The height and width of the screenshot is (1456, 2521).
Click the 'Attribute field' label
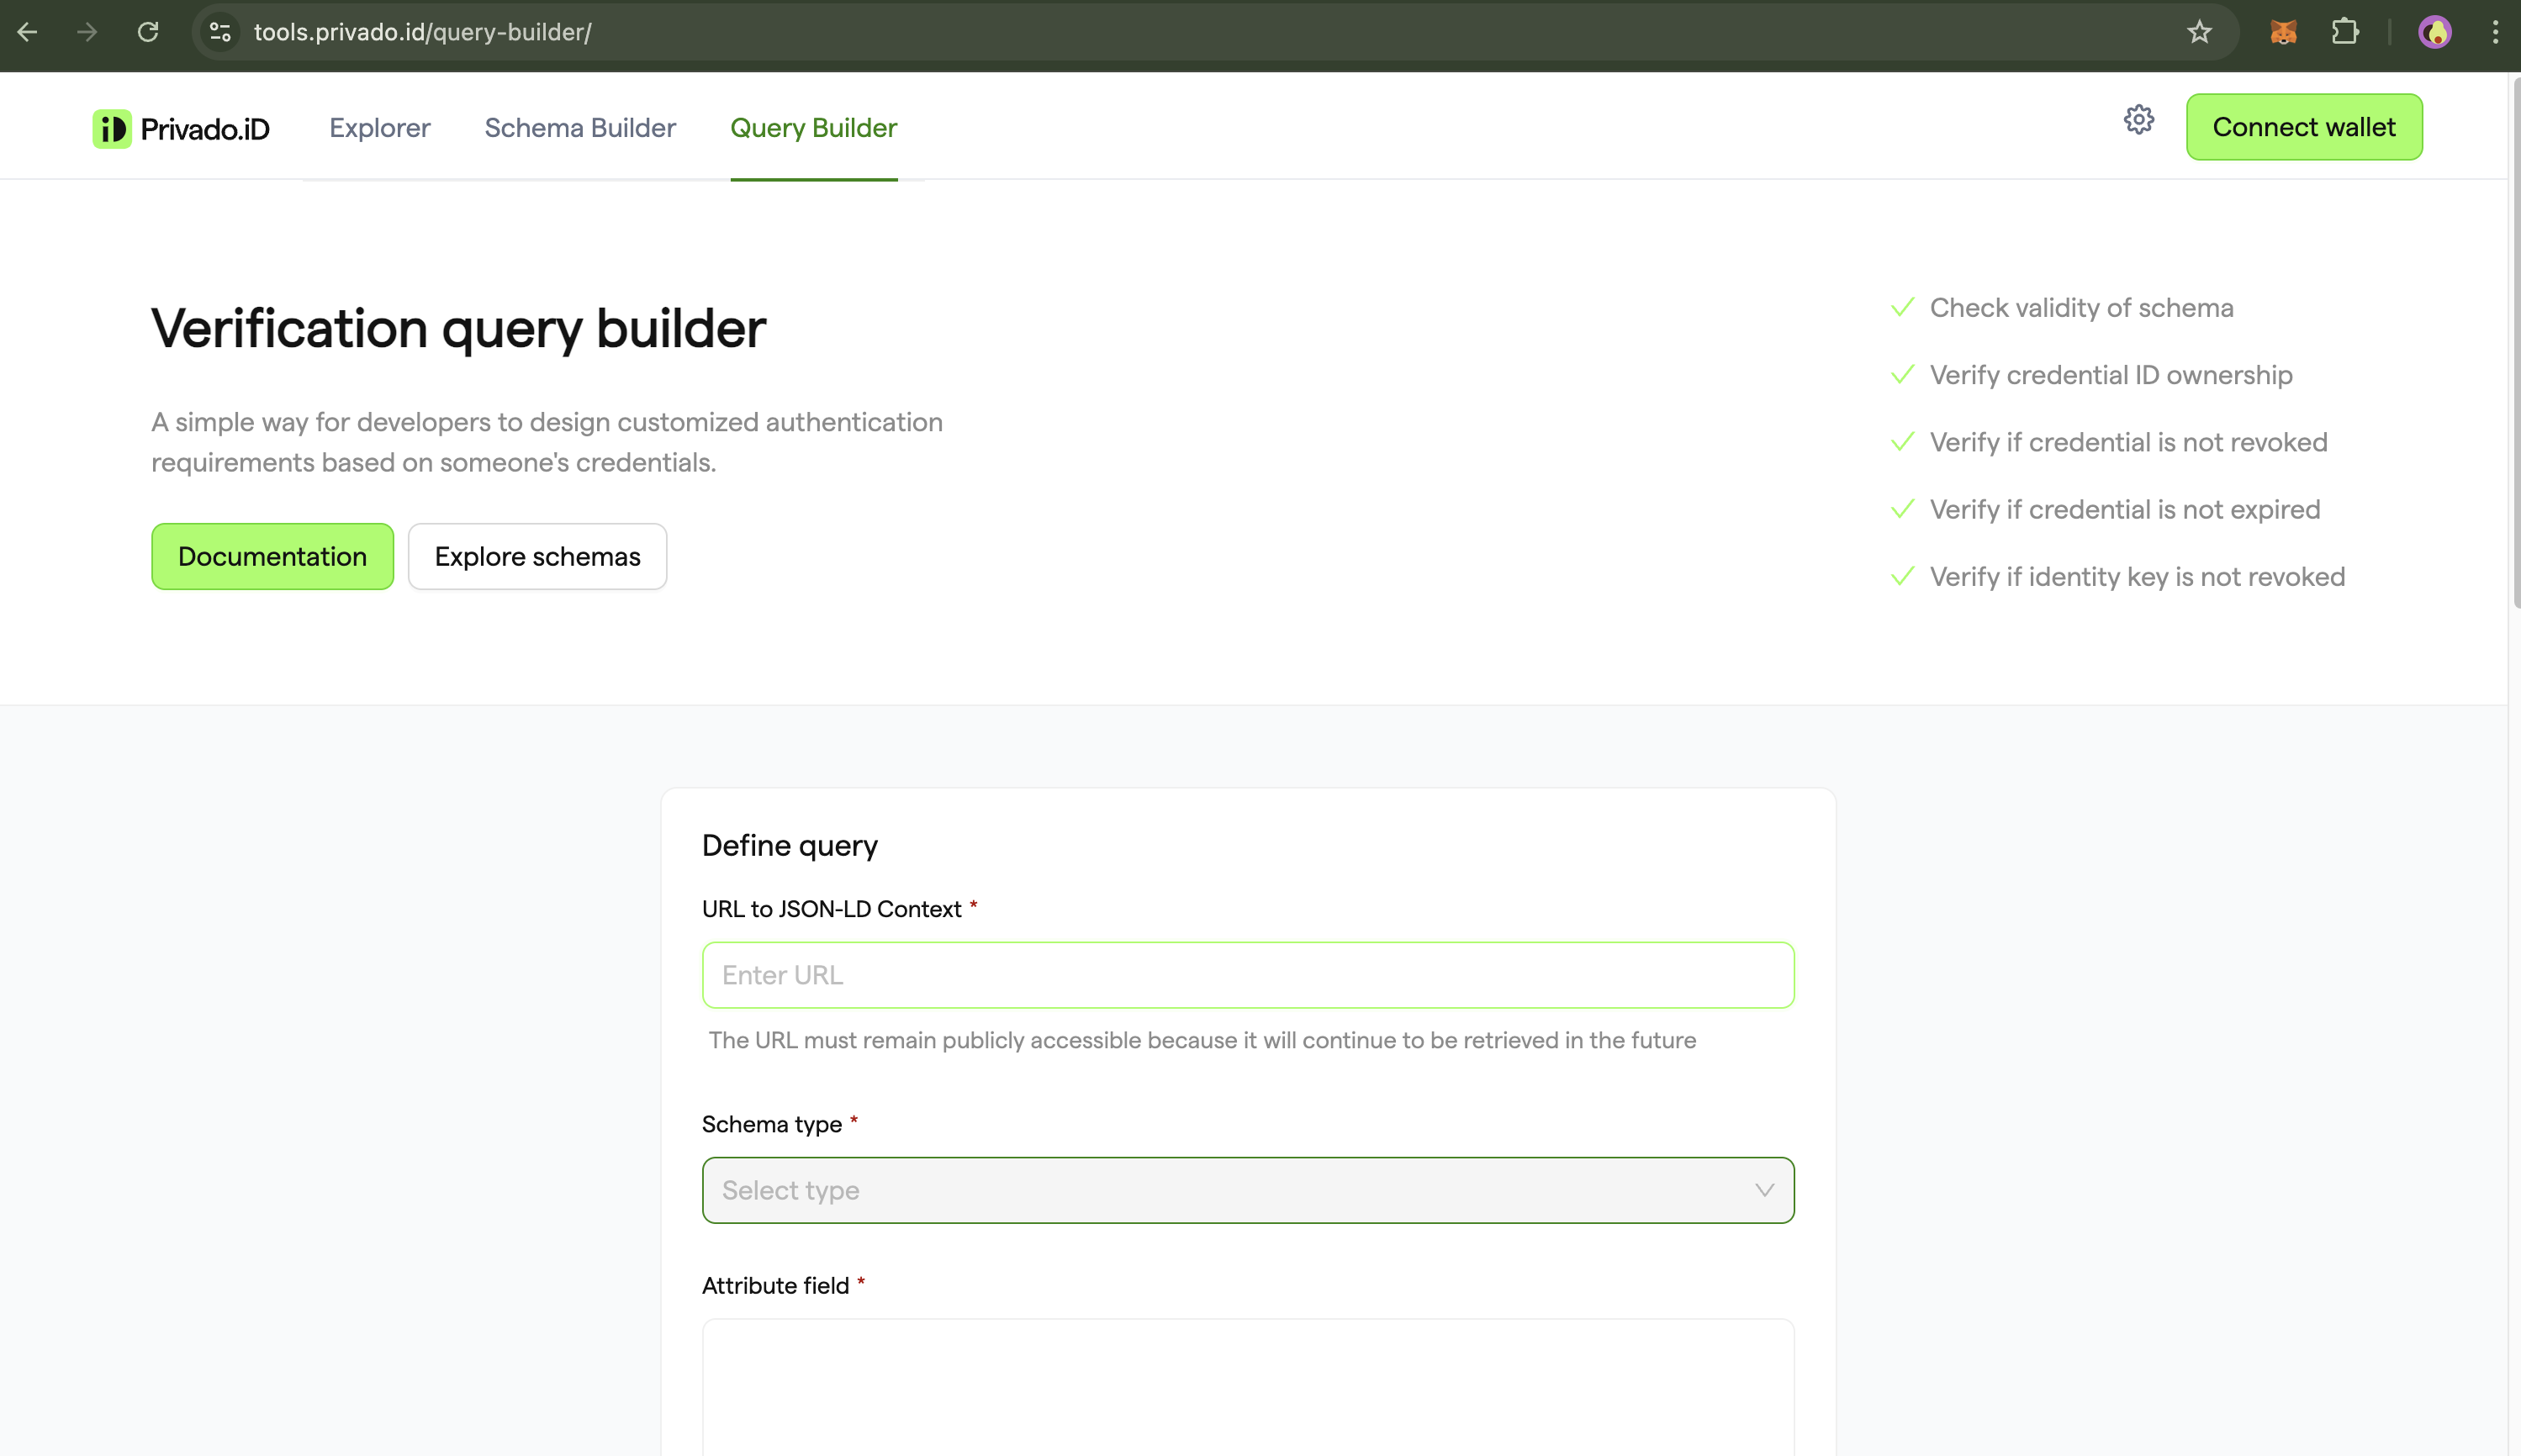pyautogui.click(x=775, y=1285)
